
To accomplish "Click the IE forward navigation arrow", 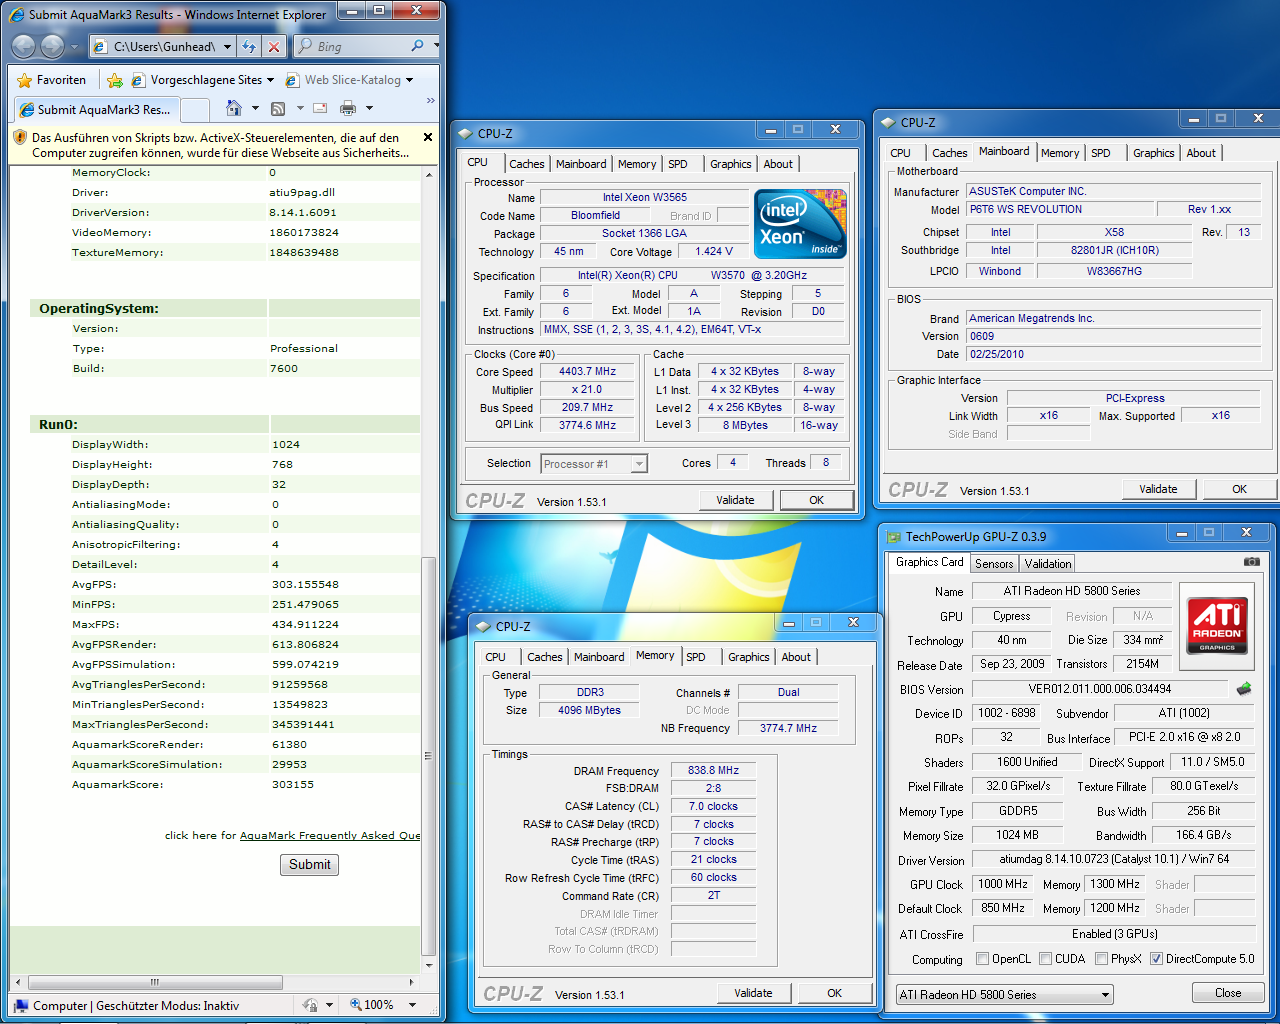I will tap(52, 46).
